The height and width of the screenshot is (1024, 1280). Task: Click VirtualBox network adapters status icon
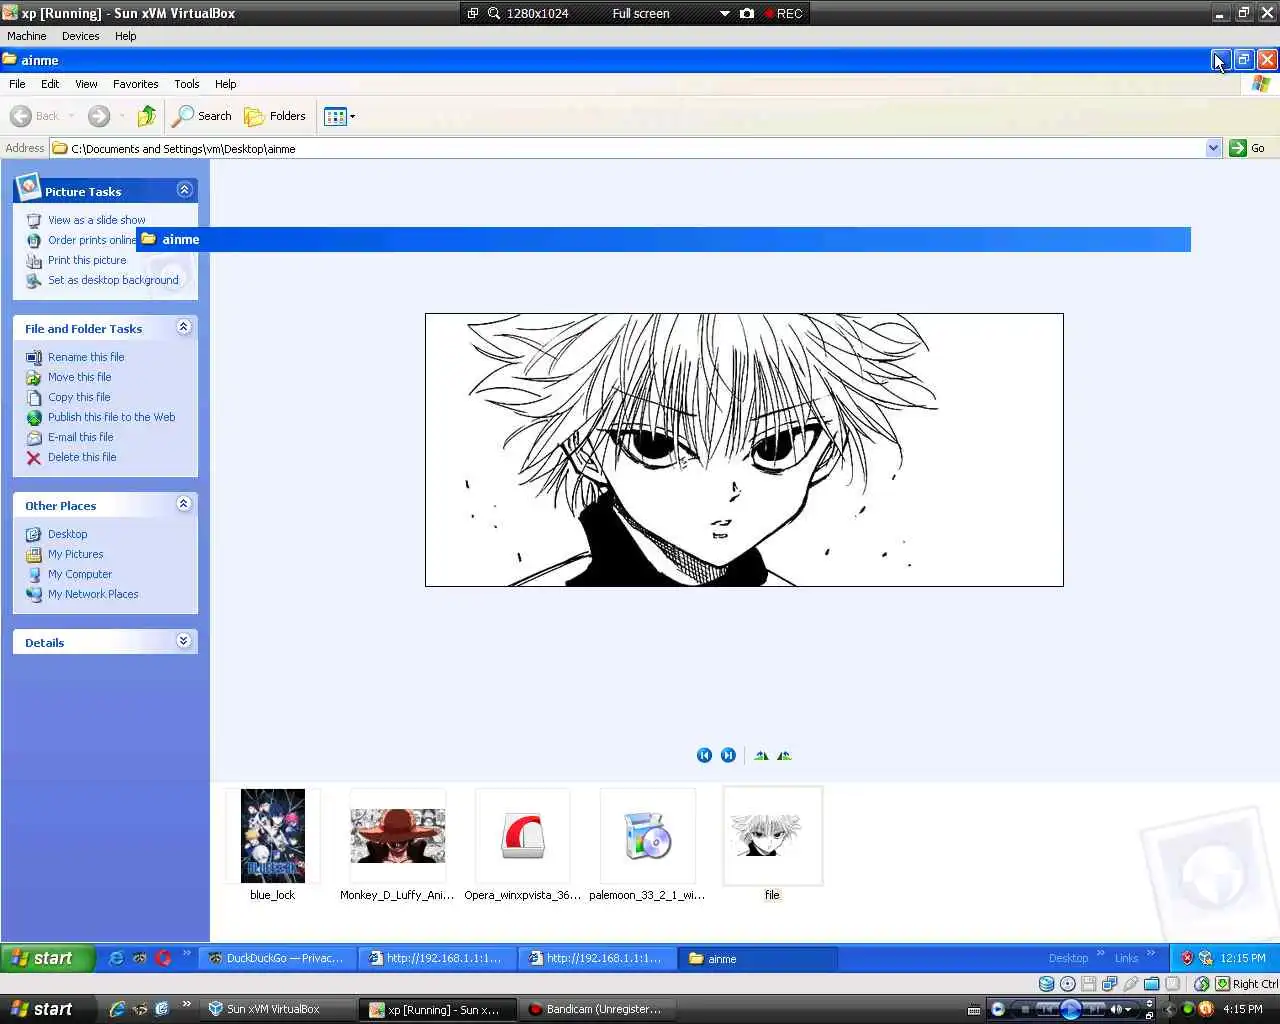tap(1110, 984)
